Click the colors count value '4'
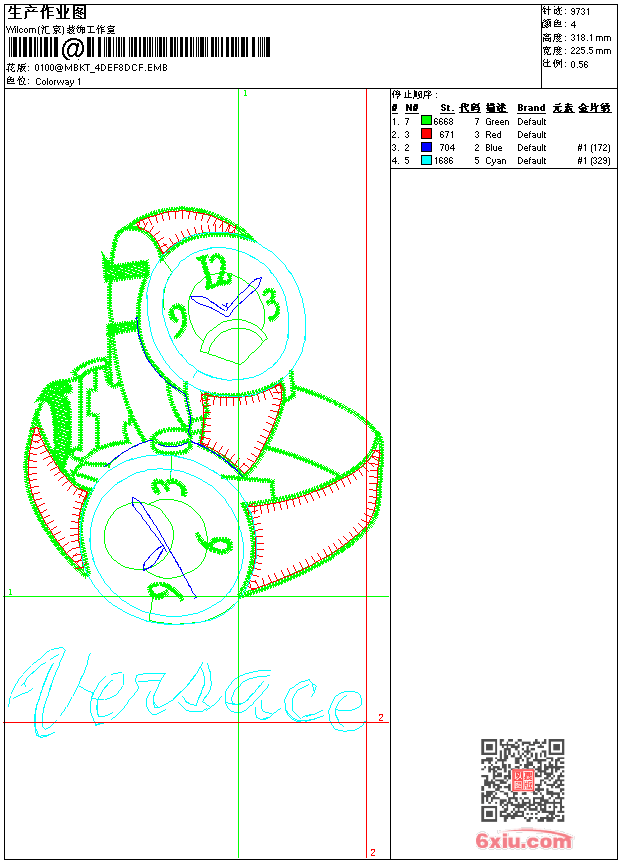Screen dimensions: 620x860 [x=573, y=25]
